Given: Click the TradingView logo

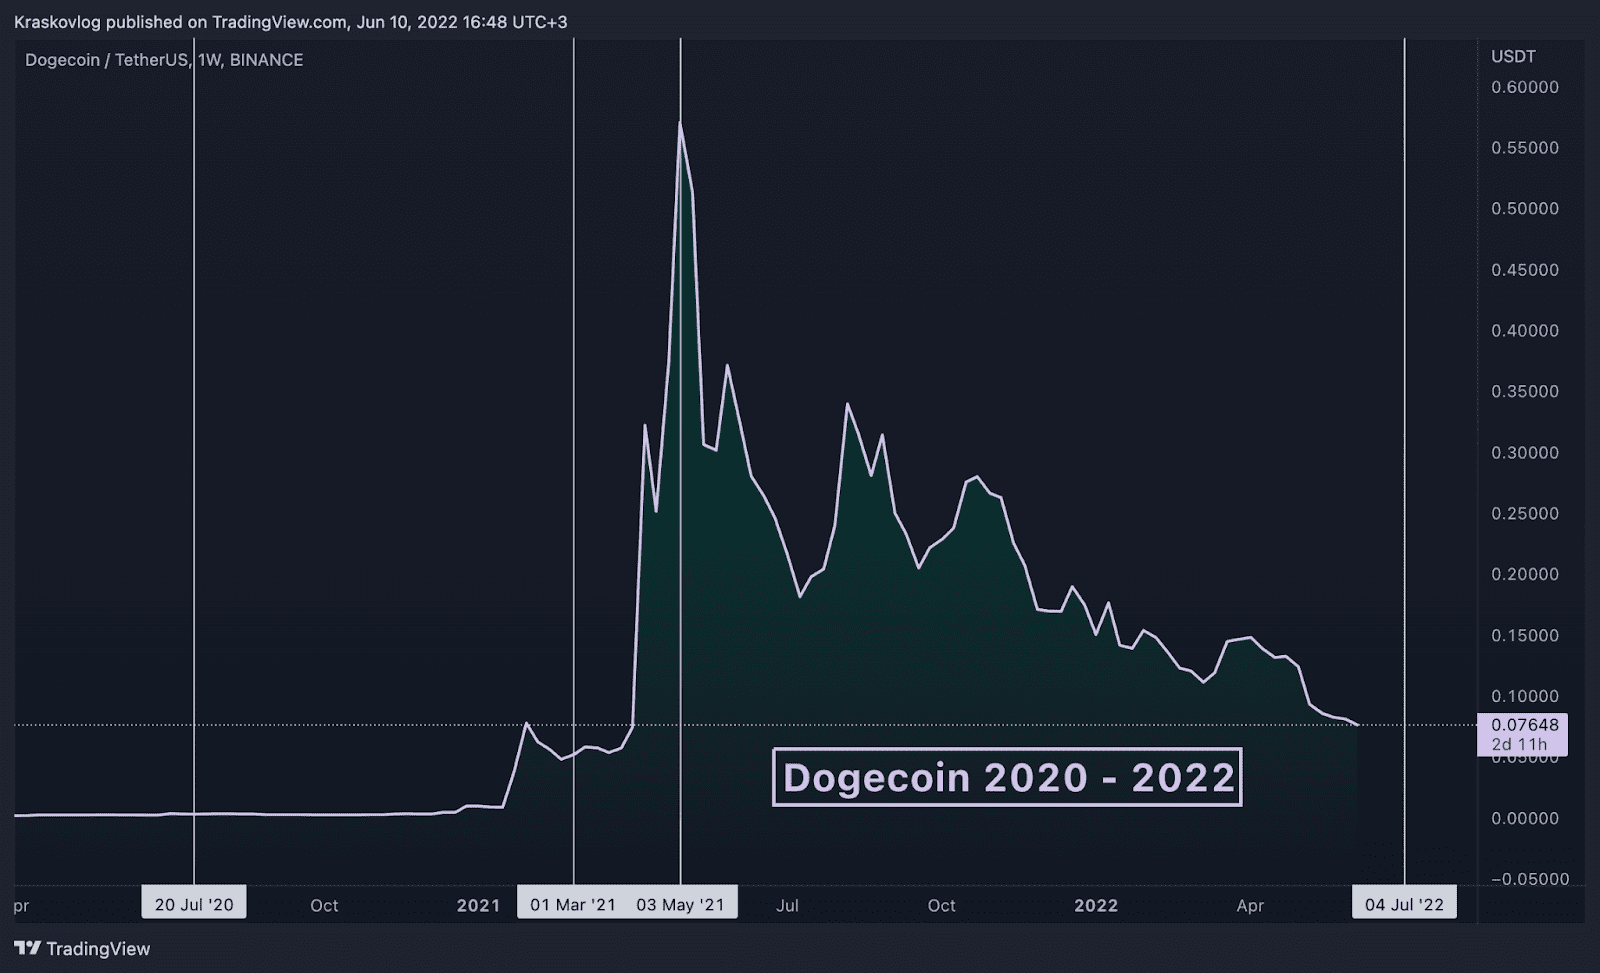Looking at the screenshot, I should 82,948.
